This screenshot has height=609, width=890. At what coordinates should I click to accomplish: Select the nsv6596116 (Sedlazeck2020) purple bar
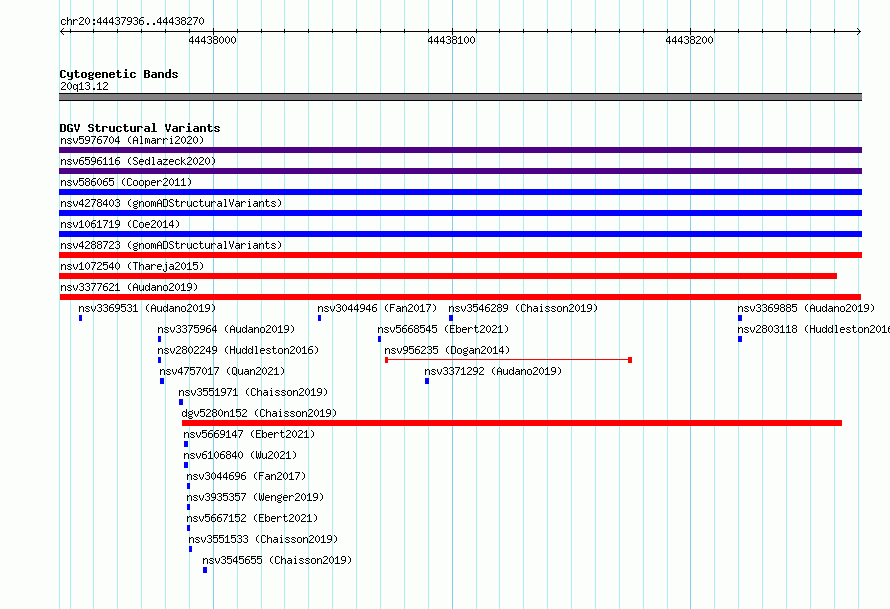[x=460, y=171]
